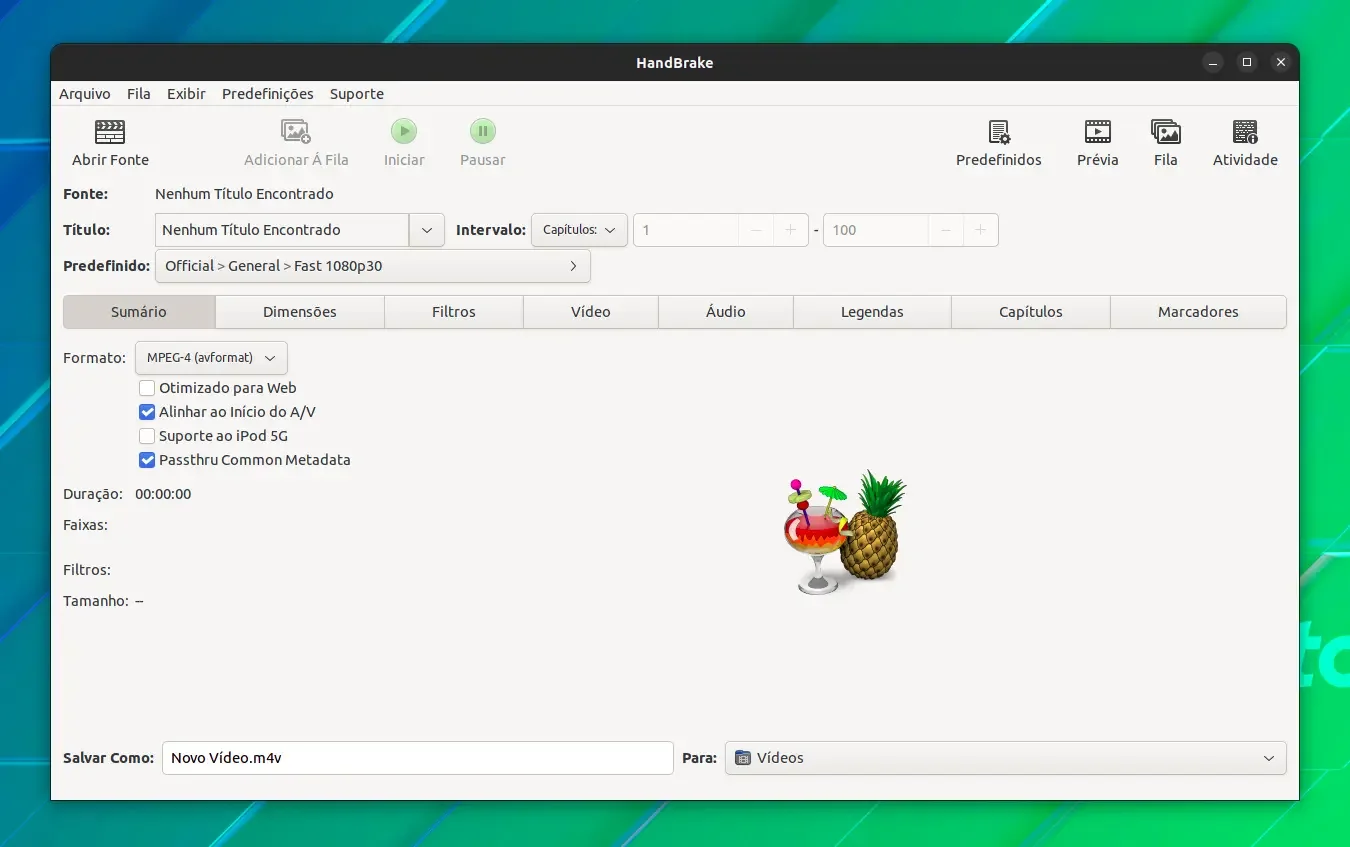The image size is (1350, 847).
Task: Maximize the HandBrake window
Action: coord(1247,62)
